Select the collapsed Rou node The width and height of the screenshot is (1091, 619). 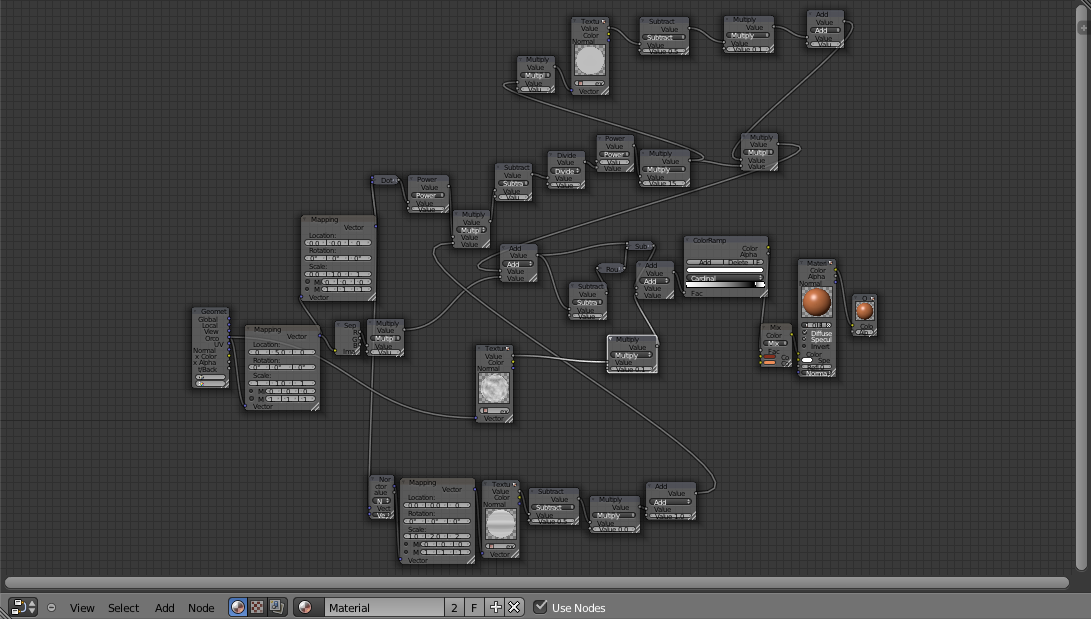pos(611,269)
